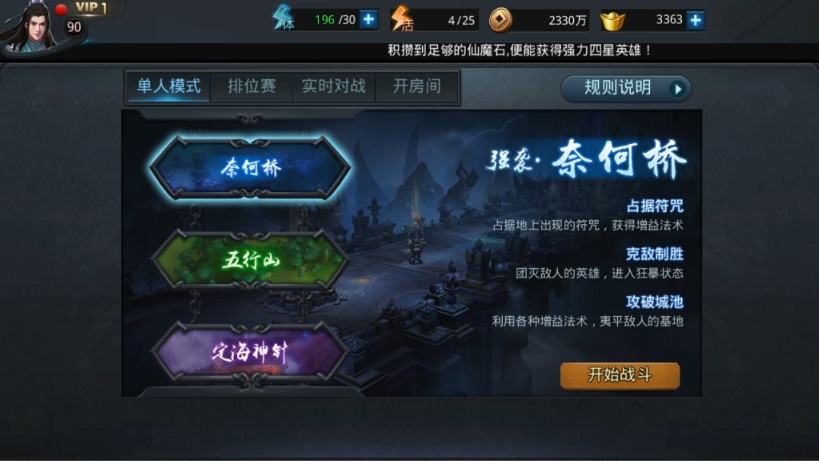This screenshot has width=819, height=461.
Task: Tap the orange vitality lightning icon
Action: pos(402,19)
